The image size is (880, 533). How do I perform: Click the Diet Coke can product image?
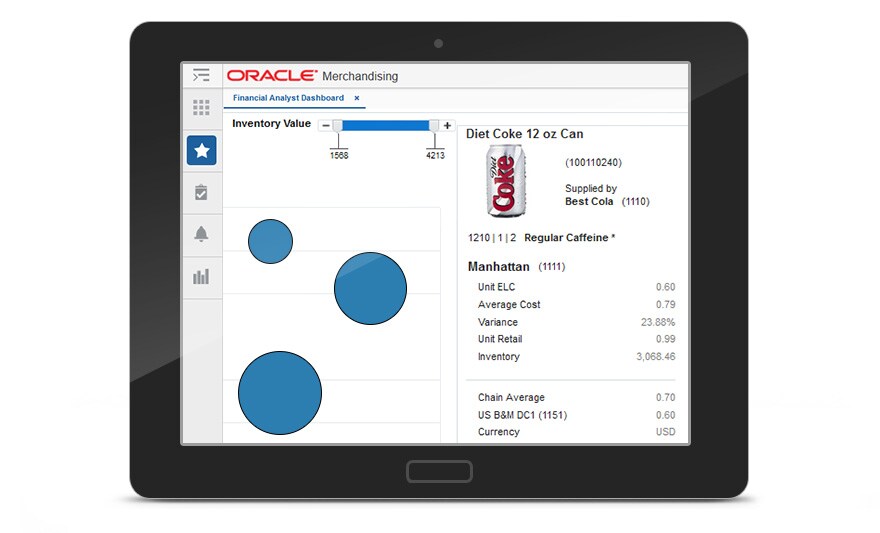click(506, 180)
